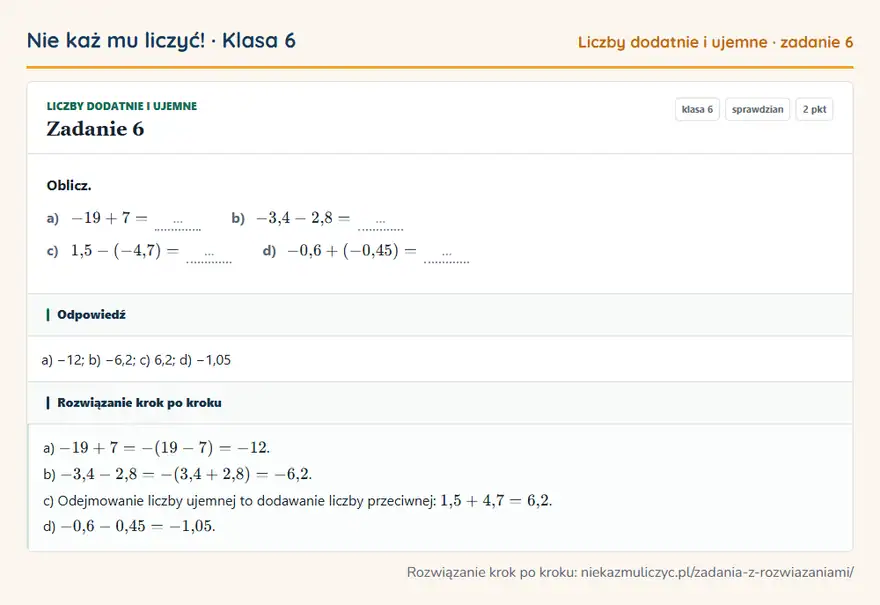Click solution line b) ending with −6,2
The height and width of the screenshot is (605, 880).
pos(177,474)
